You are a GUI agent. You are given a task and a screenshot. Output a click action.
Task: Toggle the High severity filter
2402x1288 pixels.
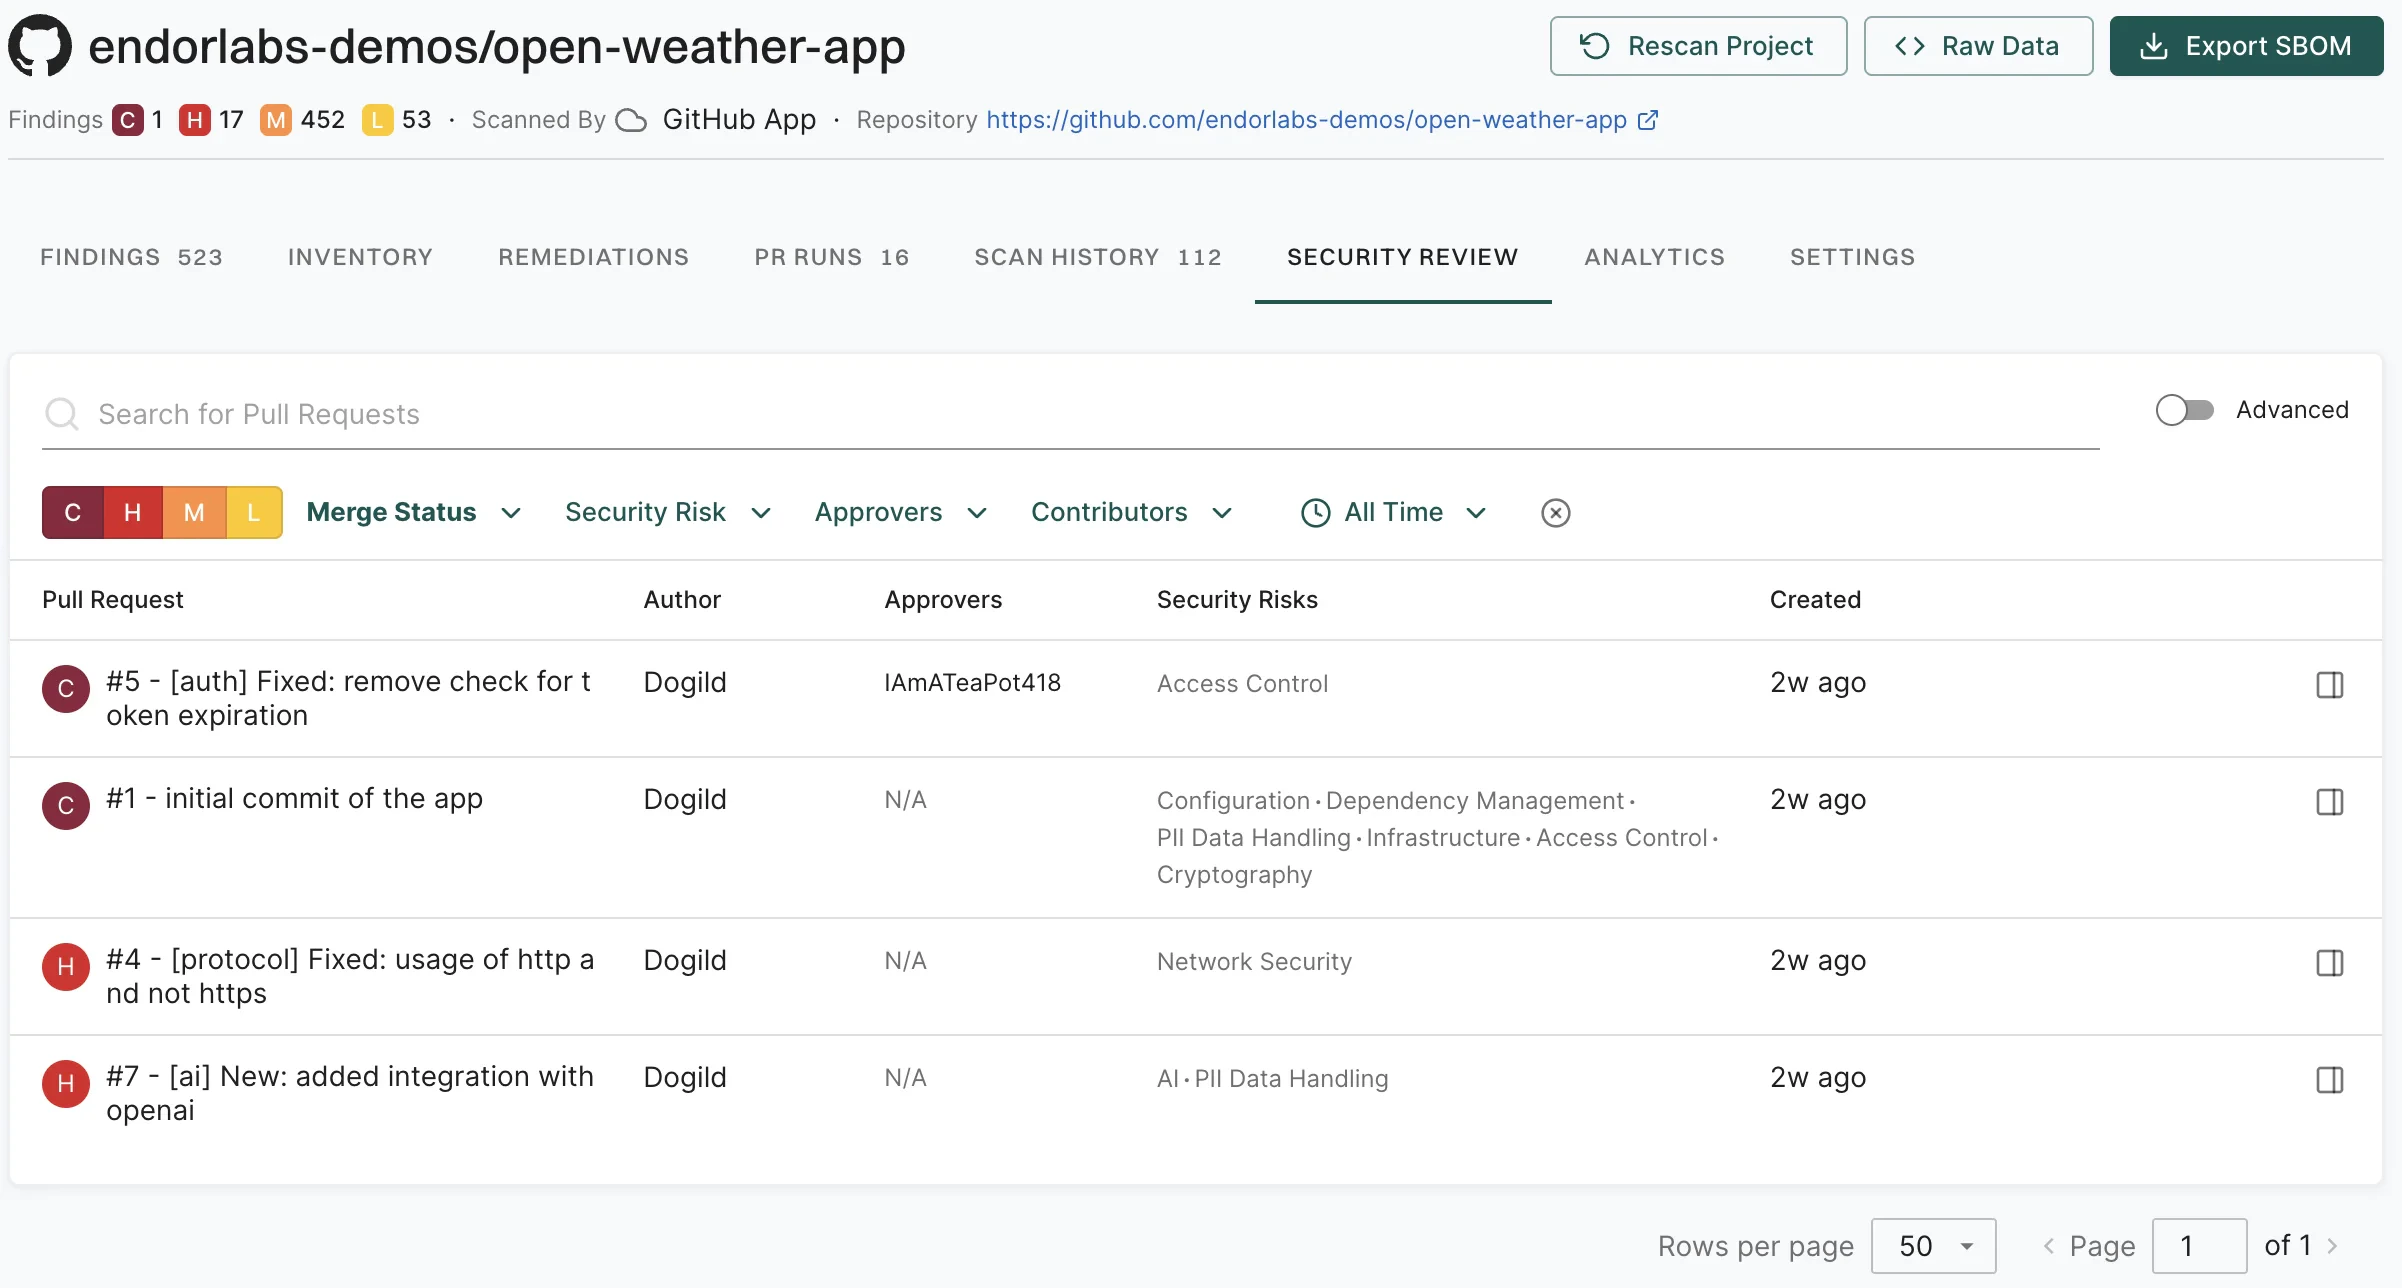132,513
